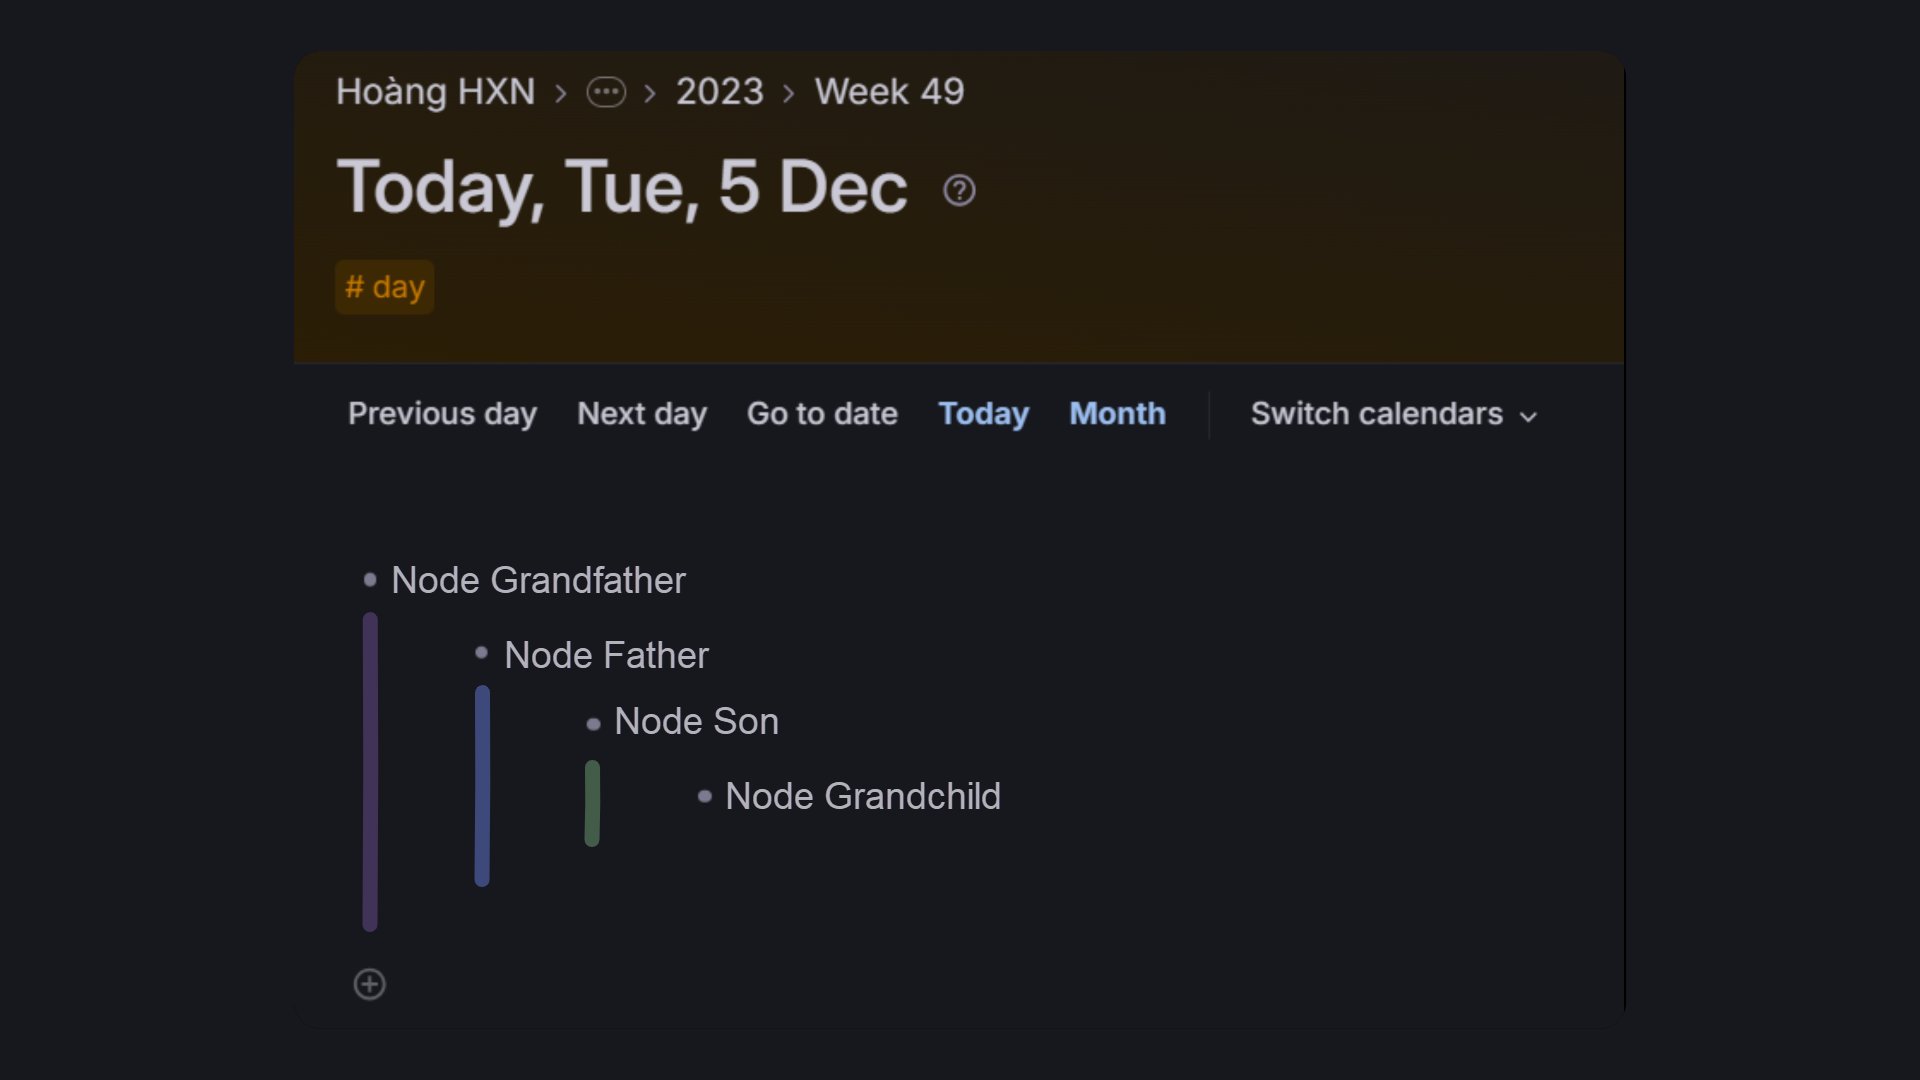
Task: Click the Node Grandfather bullet
Action: click(370, 579)
